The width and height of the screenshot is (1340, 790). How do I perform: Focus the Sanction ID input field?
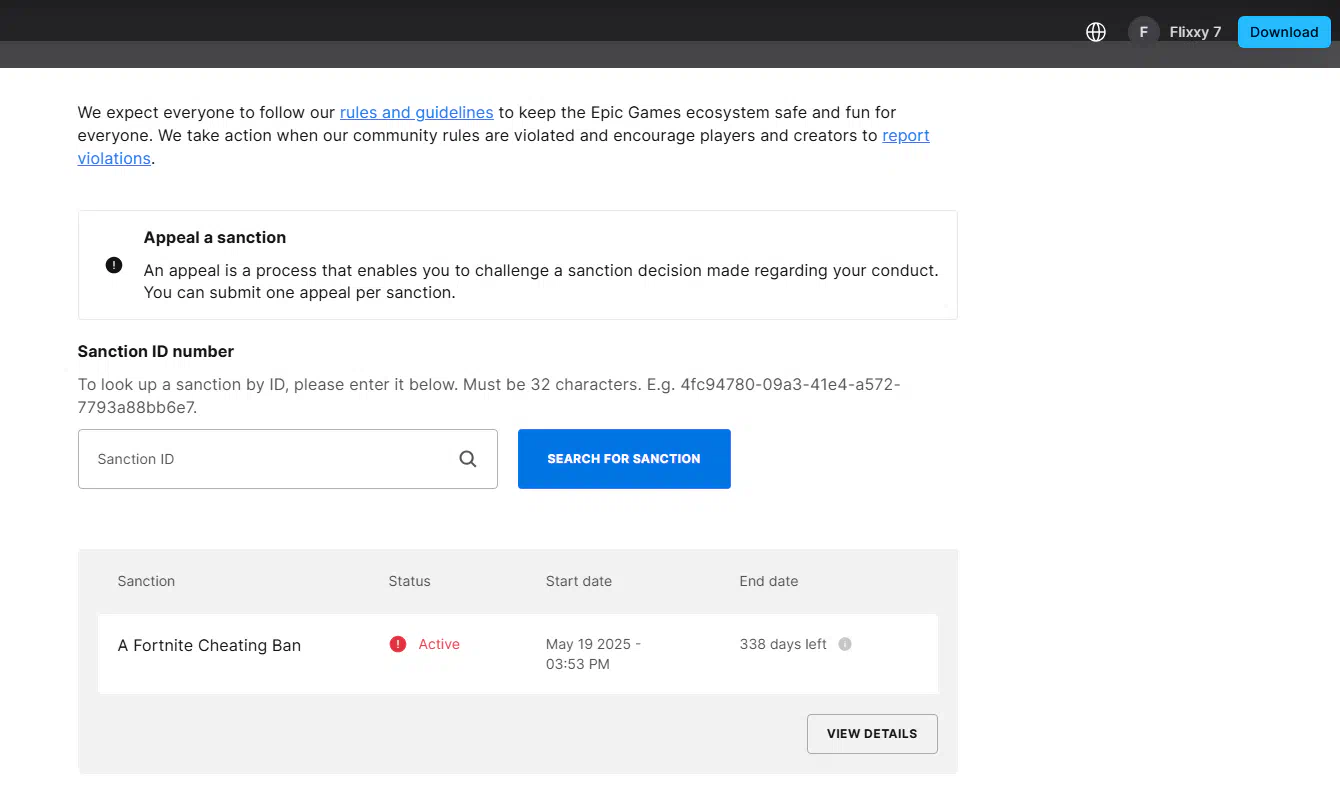point(288,459)
